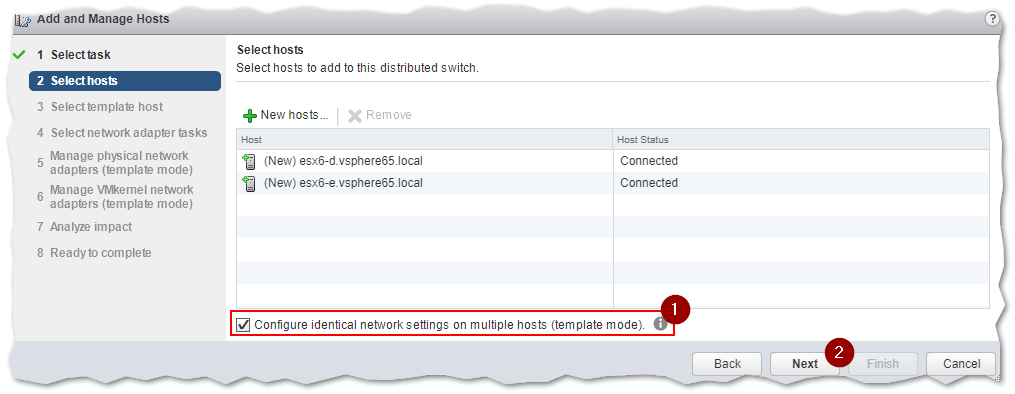This screenshot has width=1015, height=394.
Task: Open step 8 Ready to complete
Action: [94, 253]
